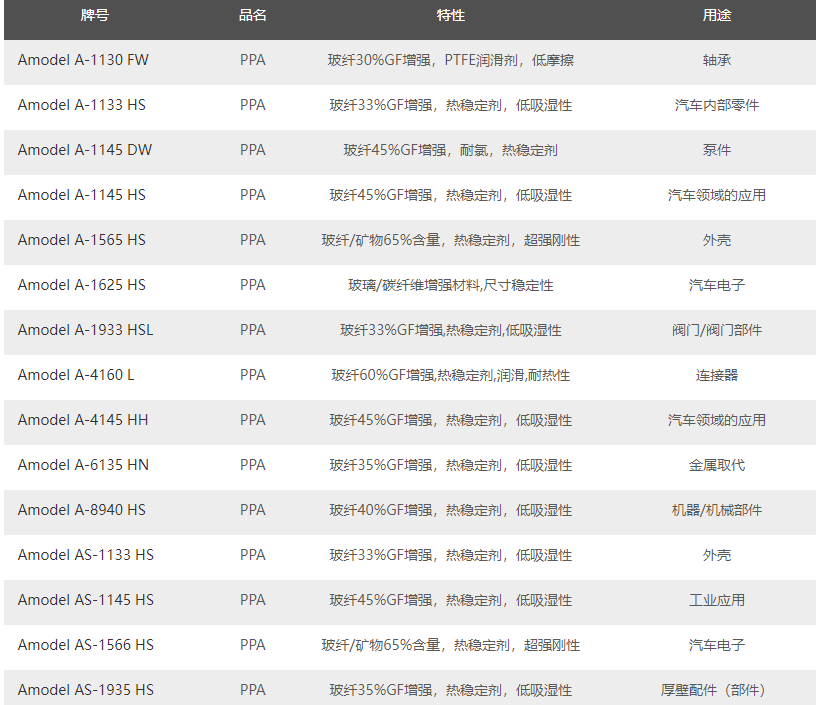
Task: Click the 牌号 column header
Action: [x=95, y=16]
